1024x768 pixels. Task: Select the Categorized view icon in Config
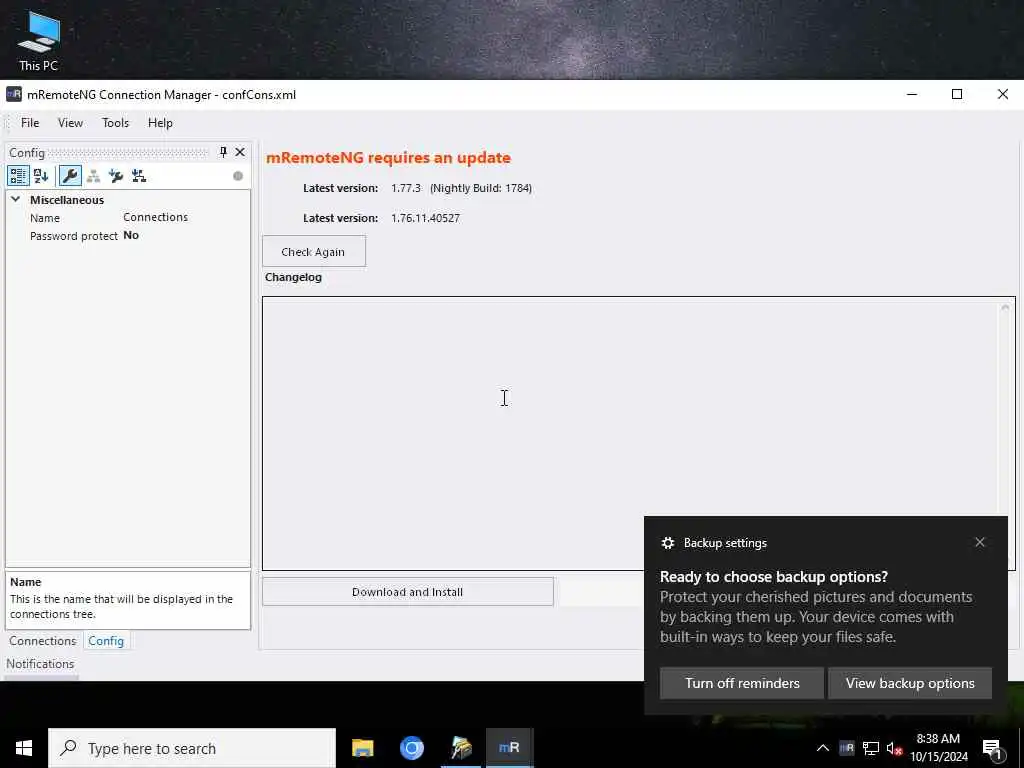[x=18, y=176]
